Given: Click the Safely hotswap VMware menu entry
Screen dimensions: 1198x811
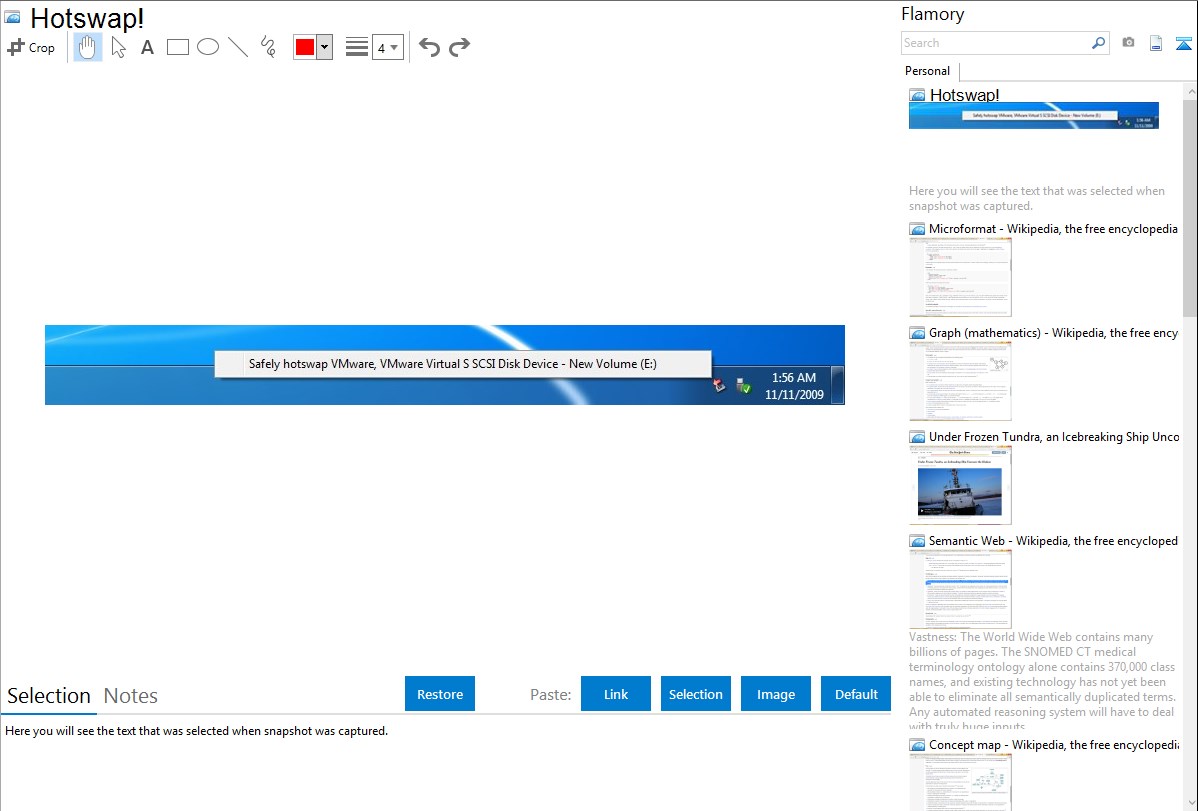Looking at the screenshot, I should (463, 364).
